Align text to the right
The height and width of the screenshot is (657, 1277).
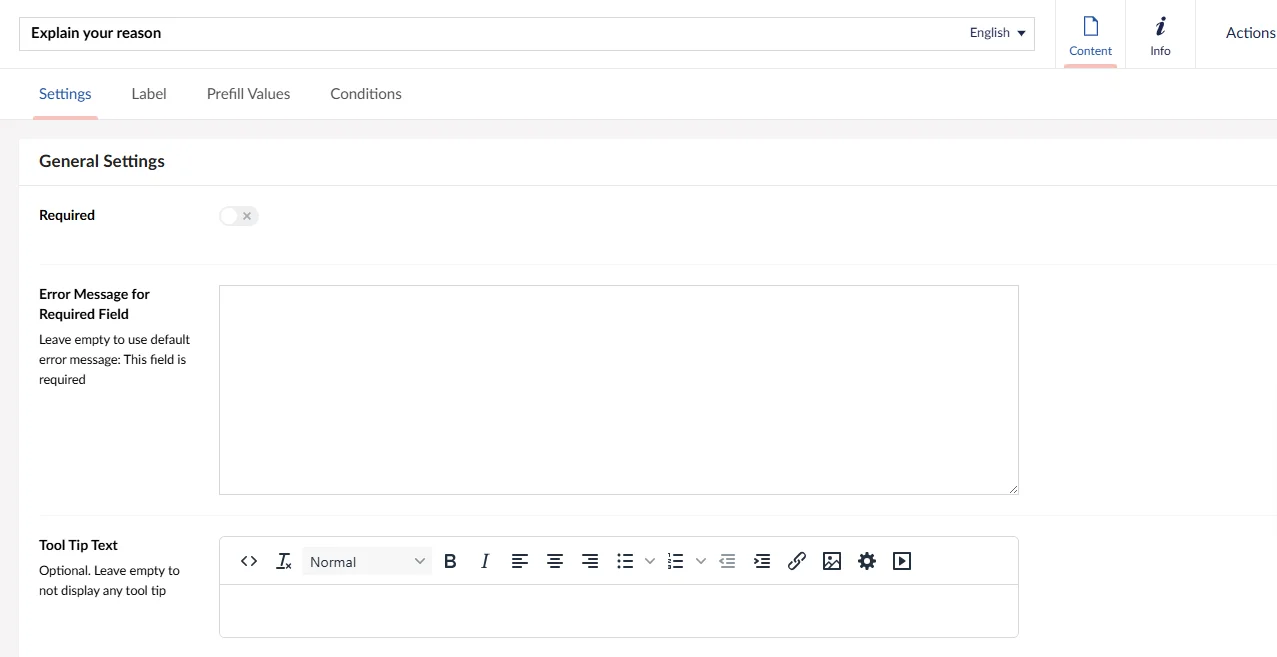click(x=590, y=561)
